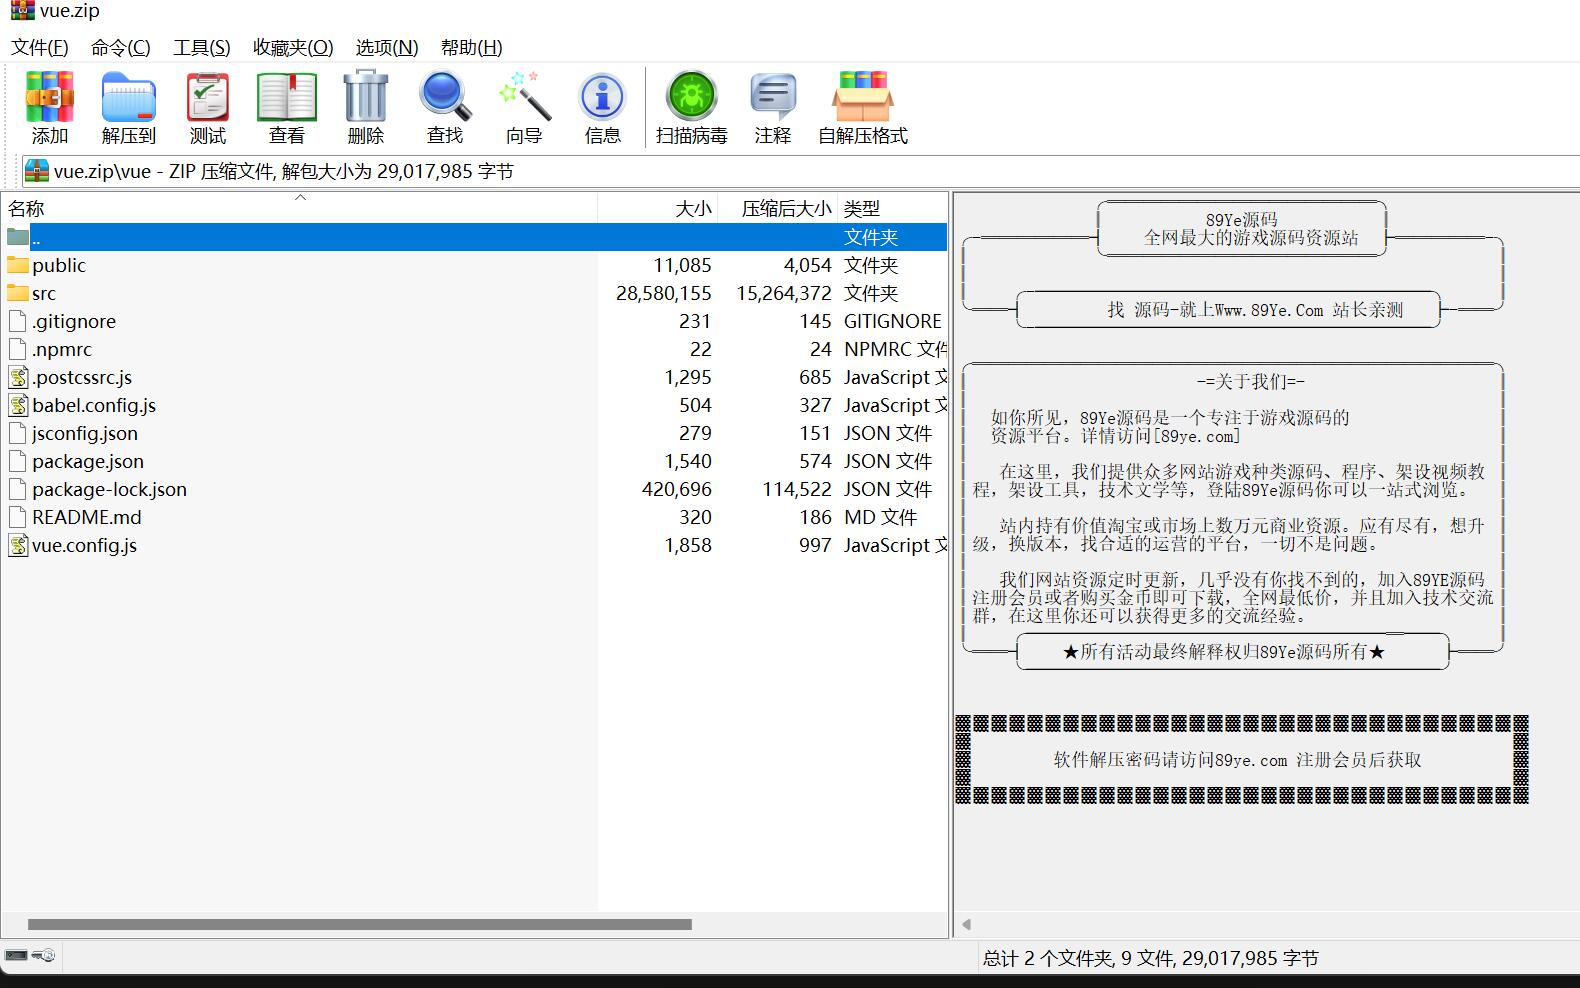Open the Comment (注释) icon
This screenshot has height=988, width=1580.
773,97
